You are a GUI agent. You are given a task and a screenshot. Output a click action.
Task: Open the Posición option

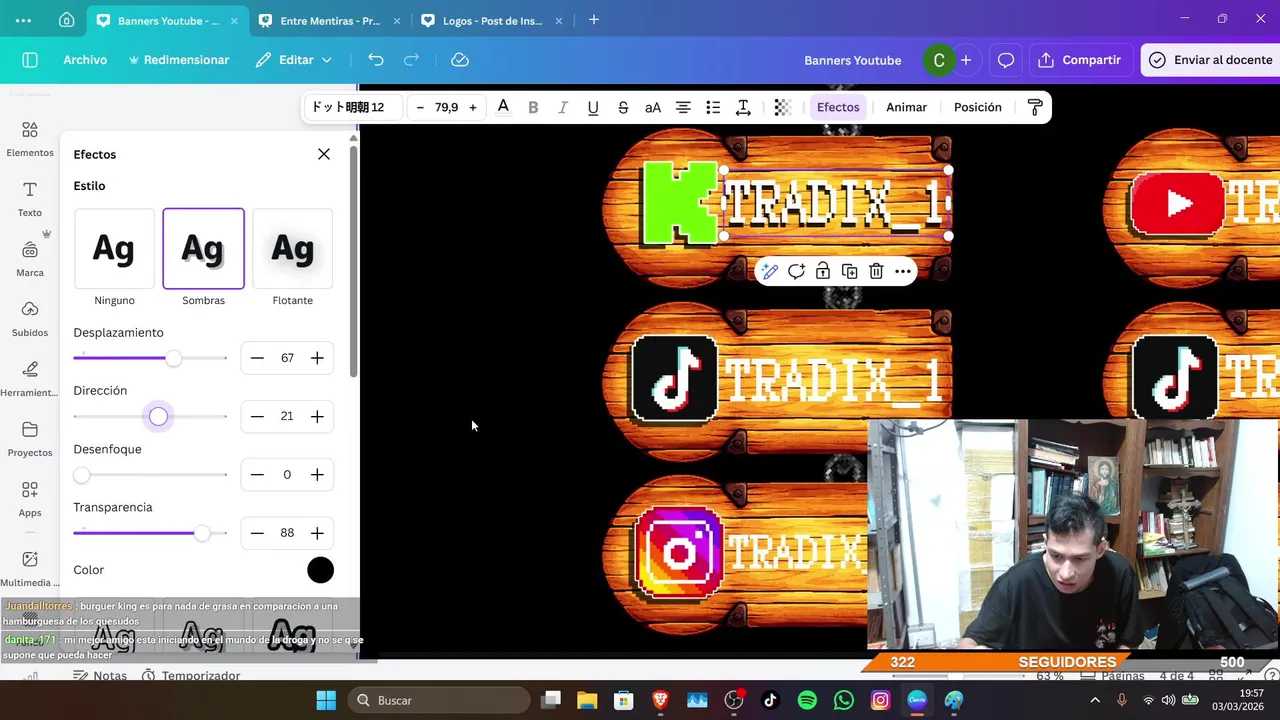point(978,107)
